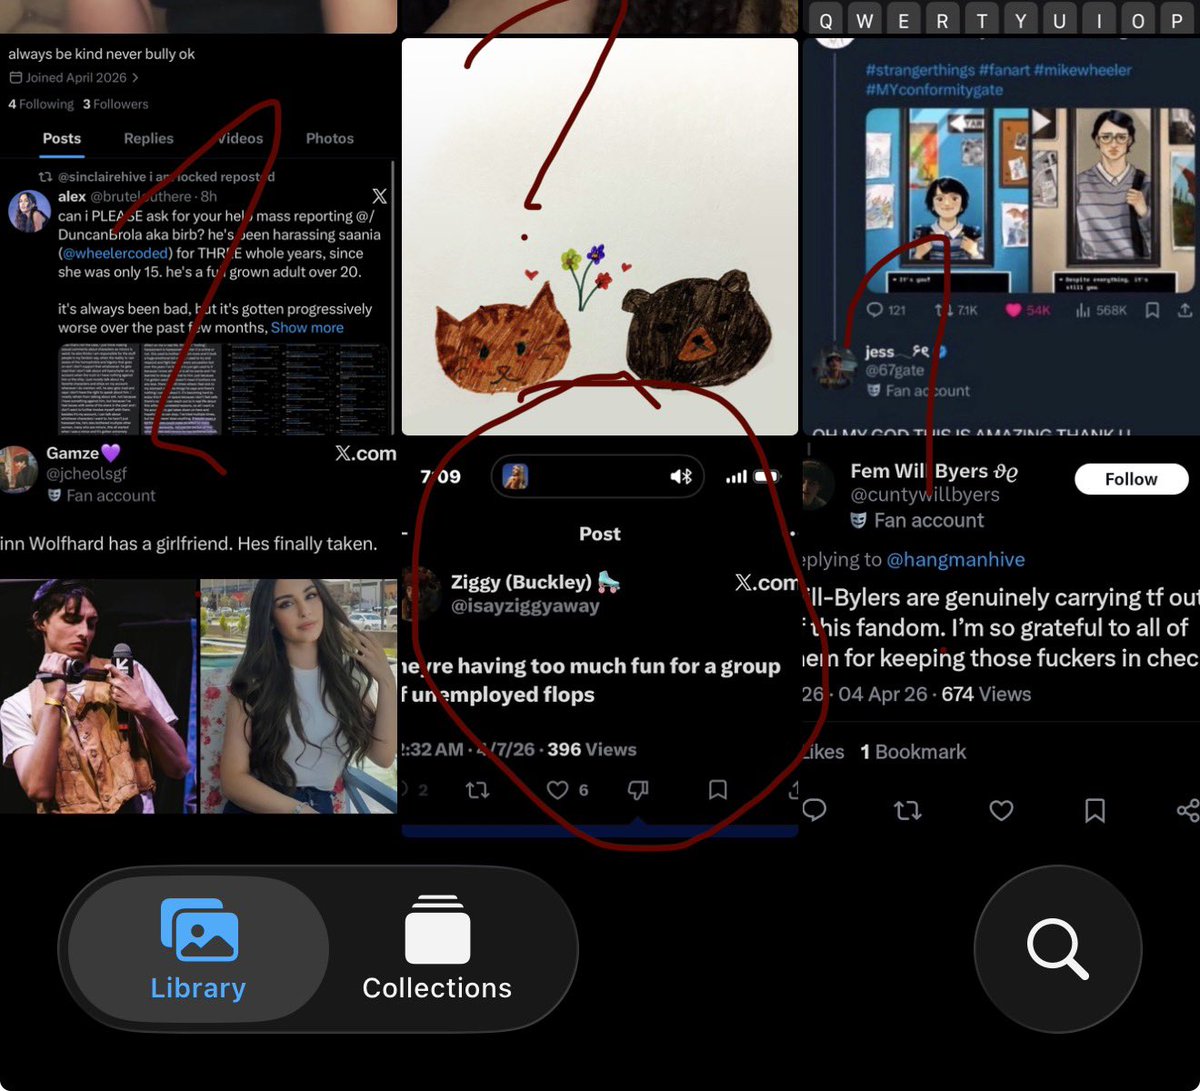Click the blue progress bar below Ziggy's post

[x=599, y=829]
